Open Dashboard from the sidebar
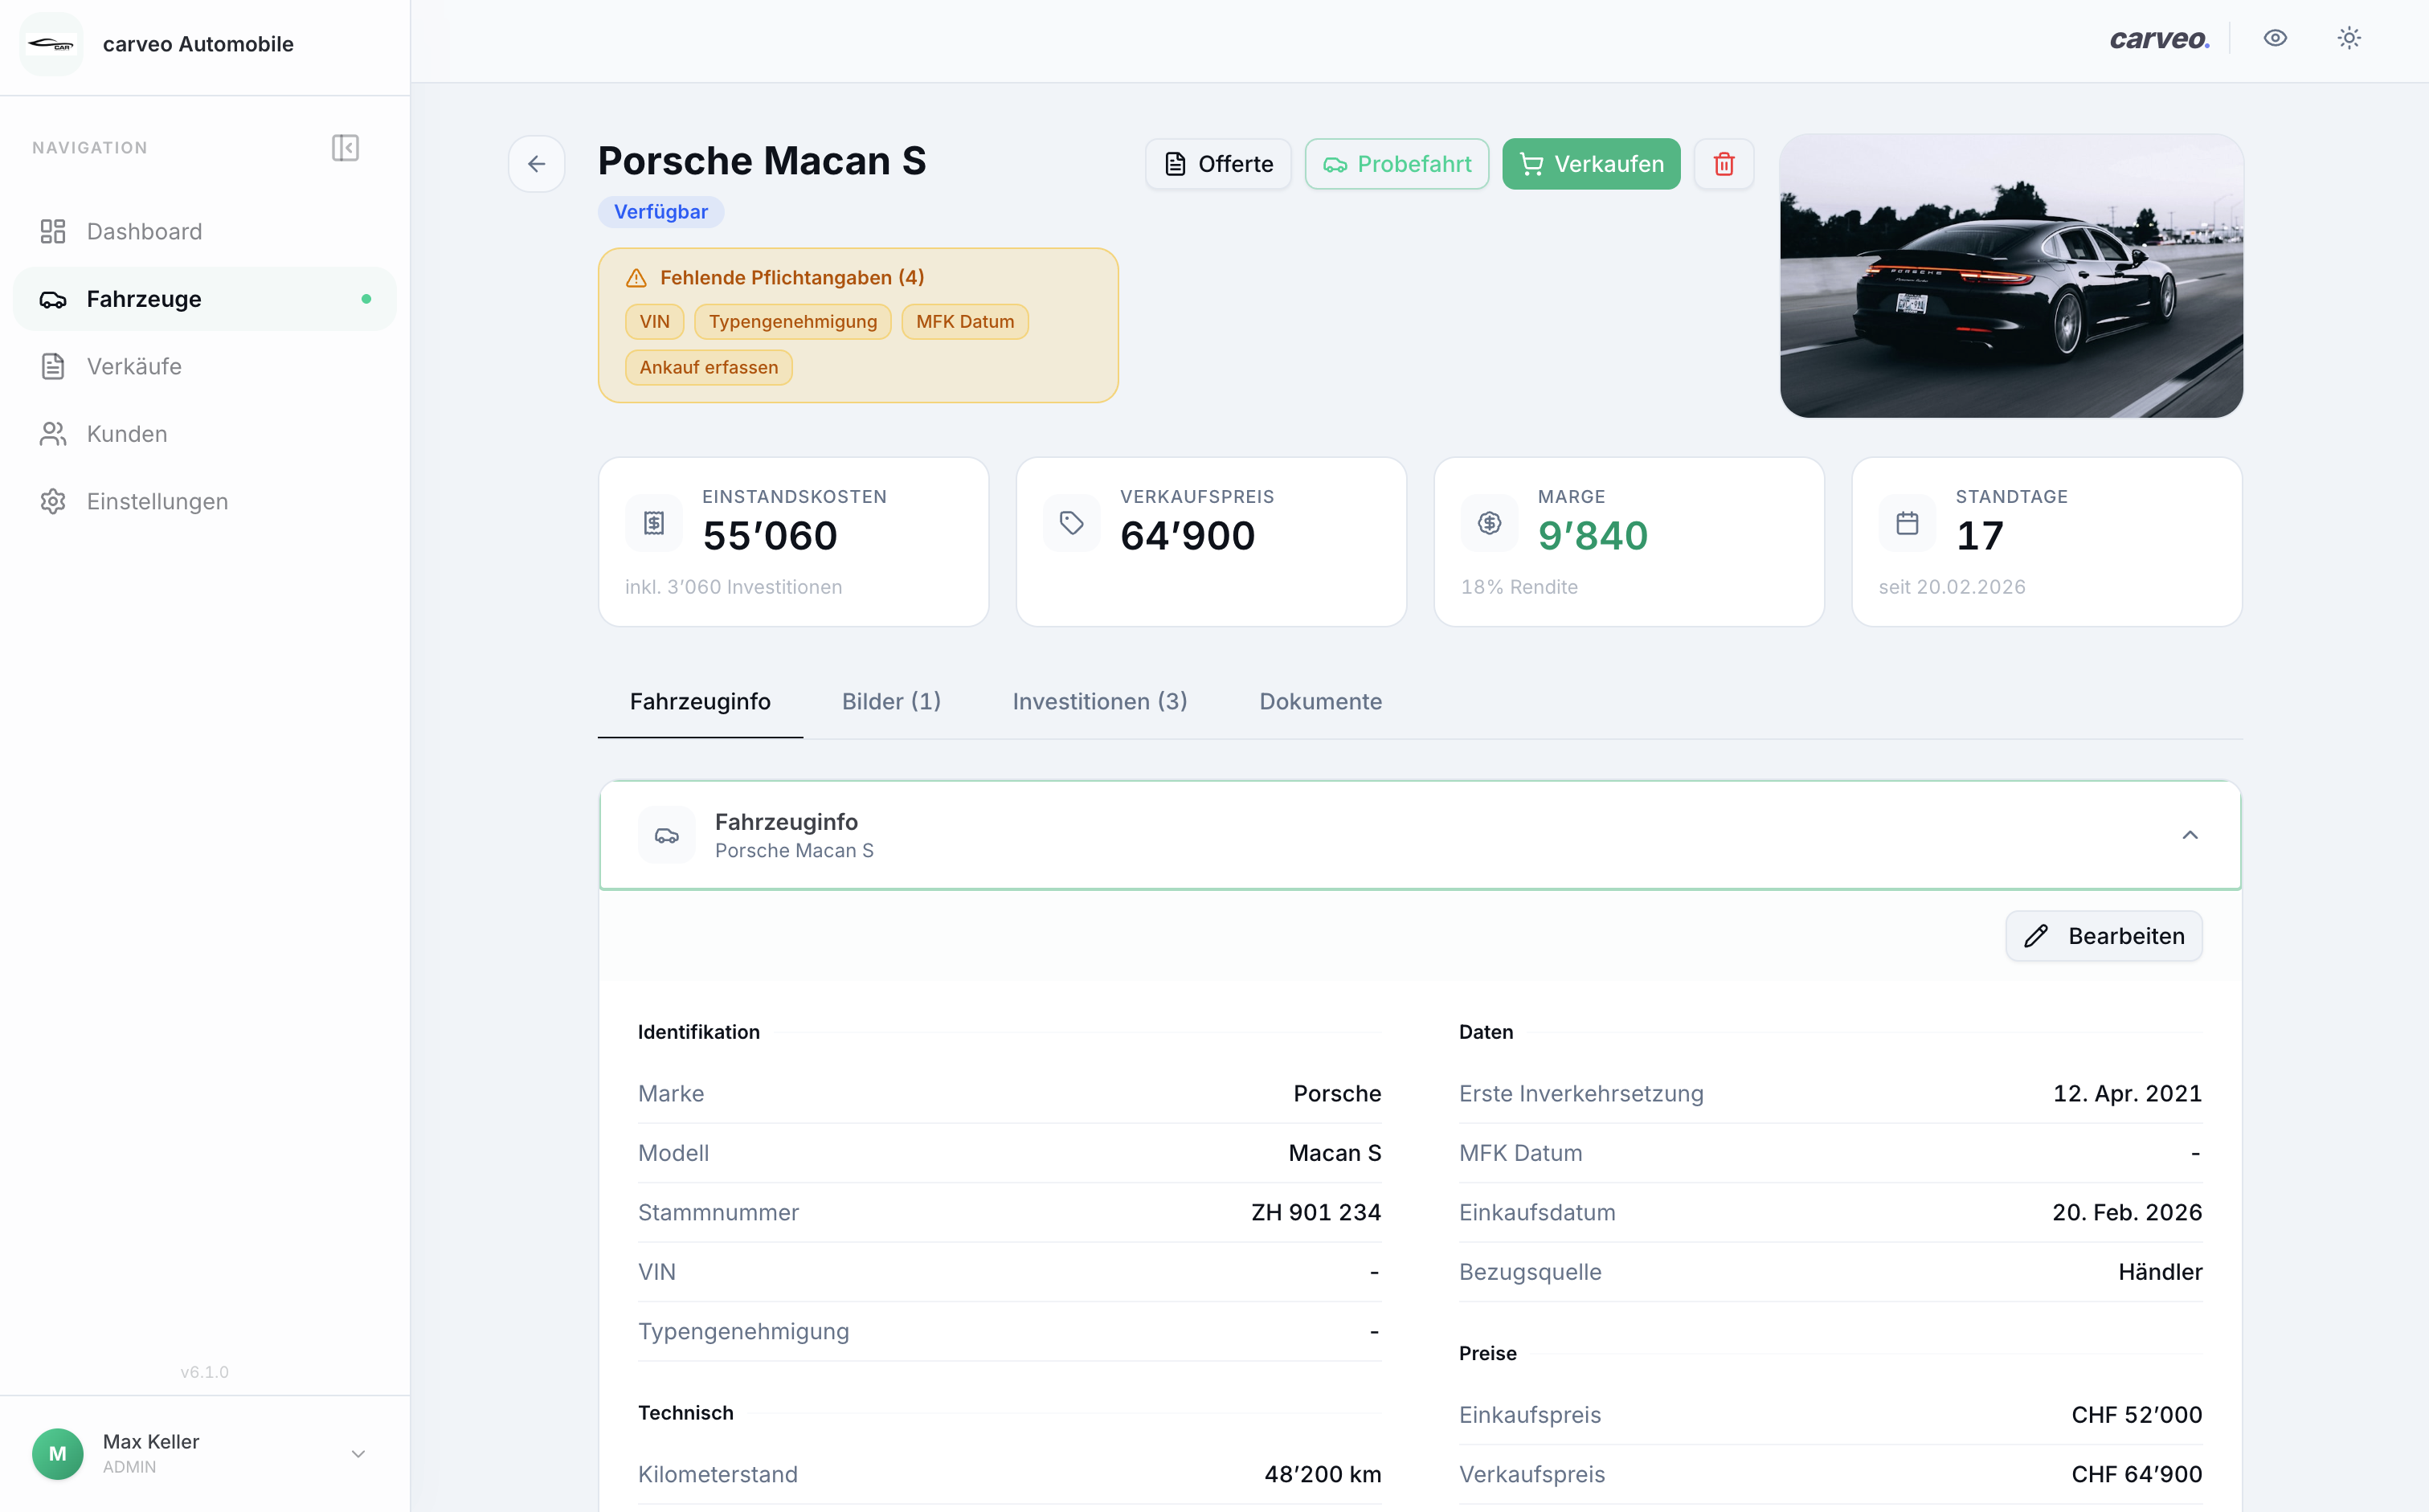 (x=144, y=232)
